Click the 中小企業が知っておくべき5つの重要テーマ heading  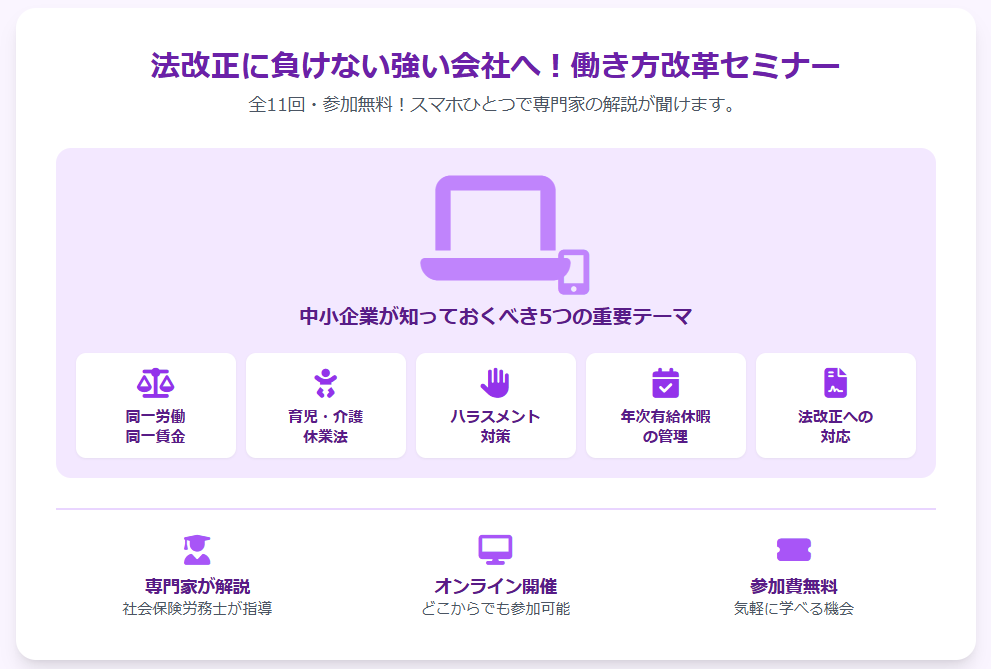[495, 317]
